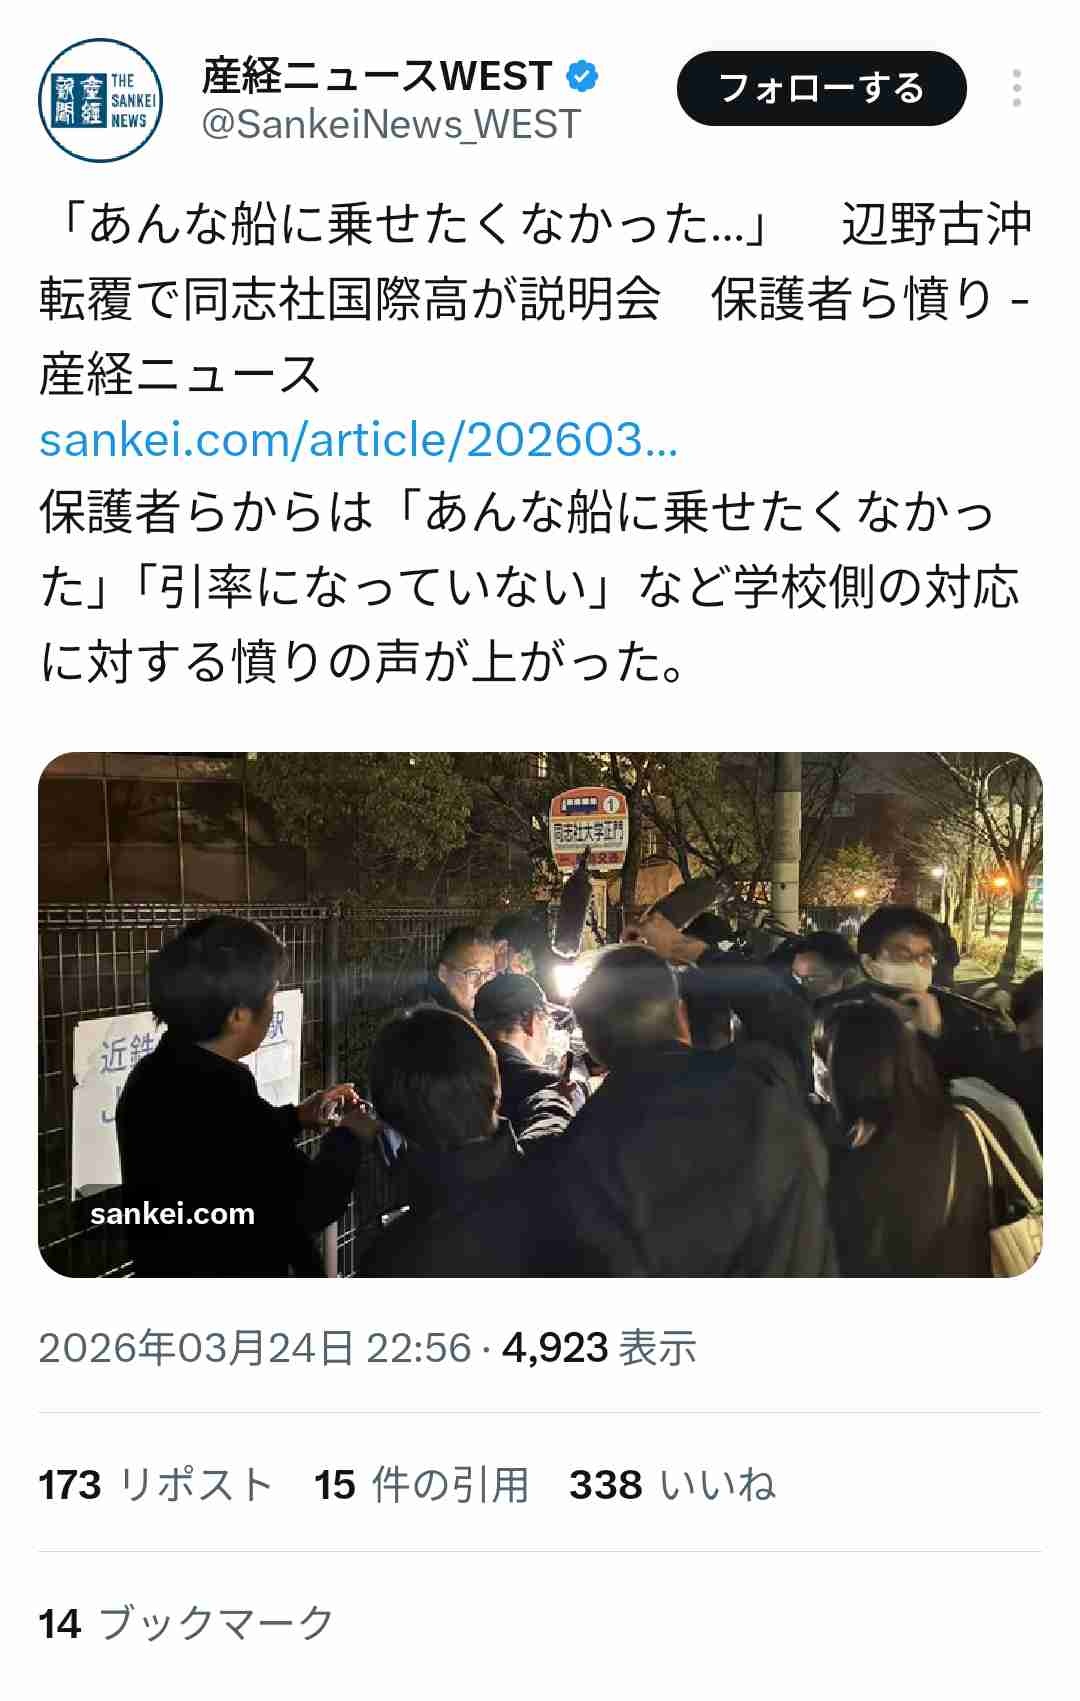
Task: View the 173 リポスト list
Action: tap(156, 1485)
